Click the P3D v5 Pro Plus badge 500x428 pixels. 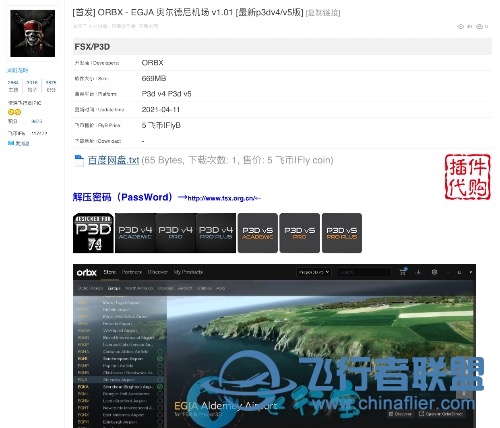[x=342, y=233]
